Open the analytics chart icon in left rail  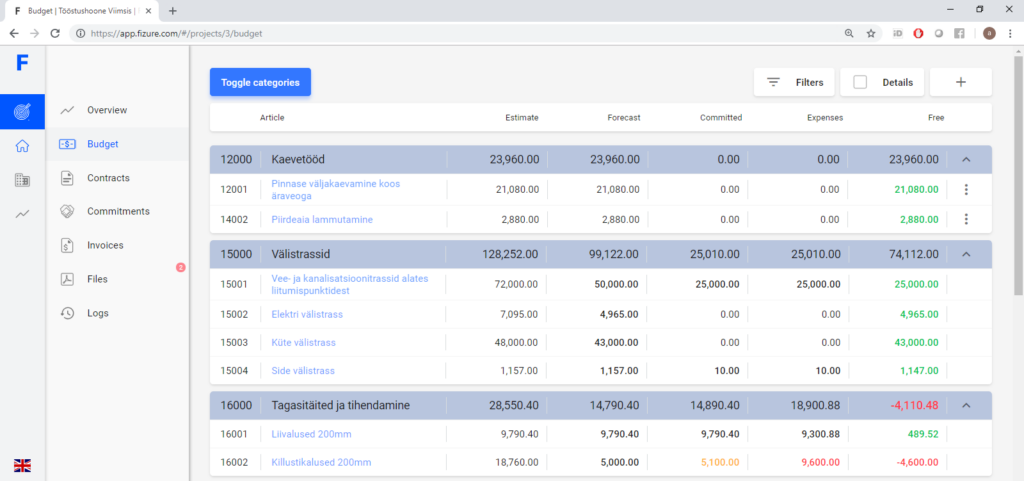(x=22, y=213)
